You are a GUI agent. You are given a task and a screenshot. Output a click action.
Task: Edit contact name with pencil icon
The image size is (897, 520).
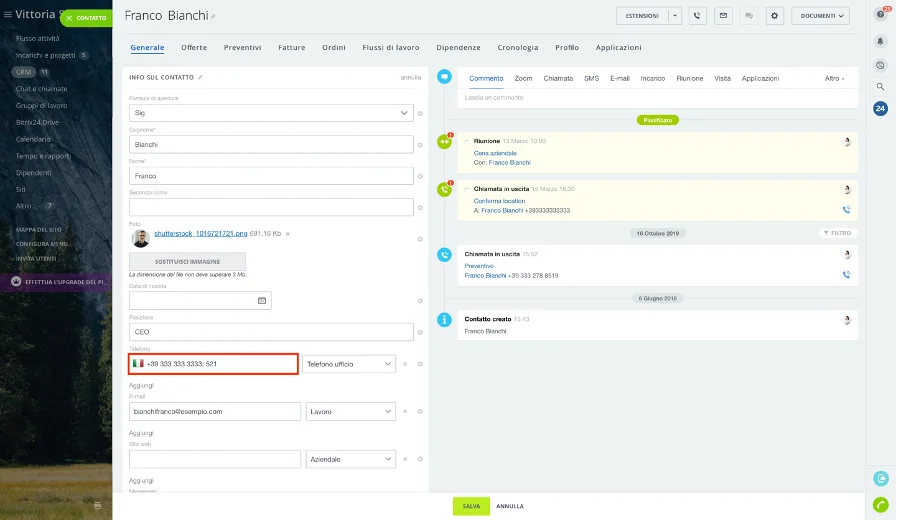213,17
